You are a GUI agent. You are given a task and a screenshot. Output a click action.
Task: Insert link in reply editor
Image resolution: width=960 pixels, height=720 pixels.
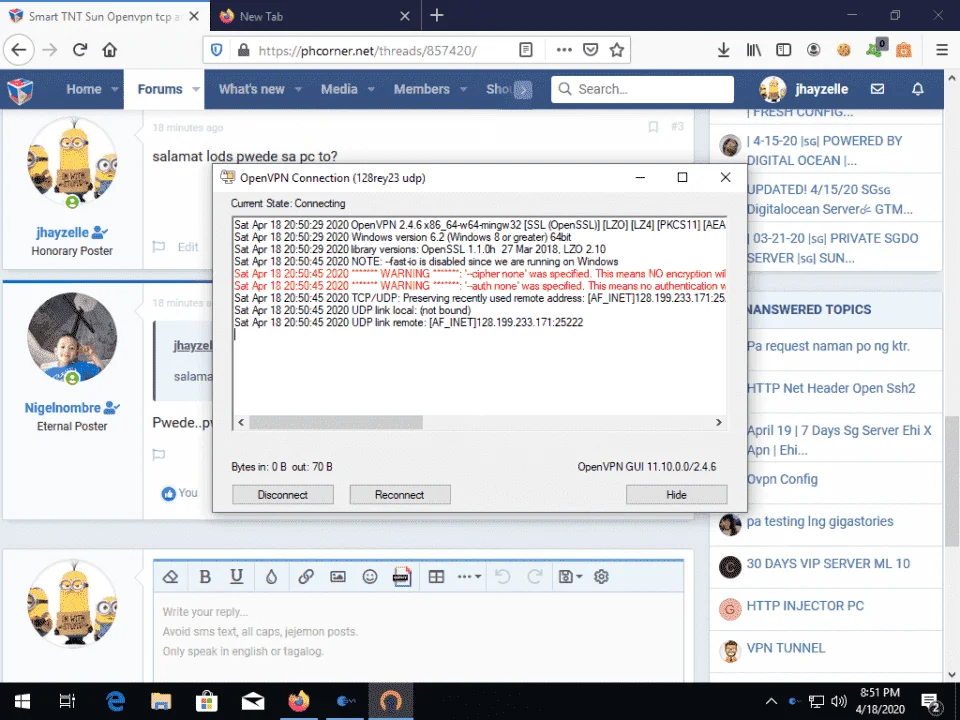[x=306, y=576]
